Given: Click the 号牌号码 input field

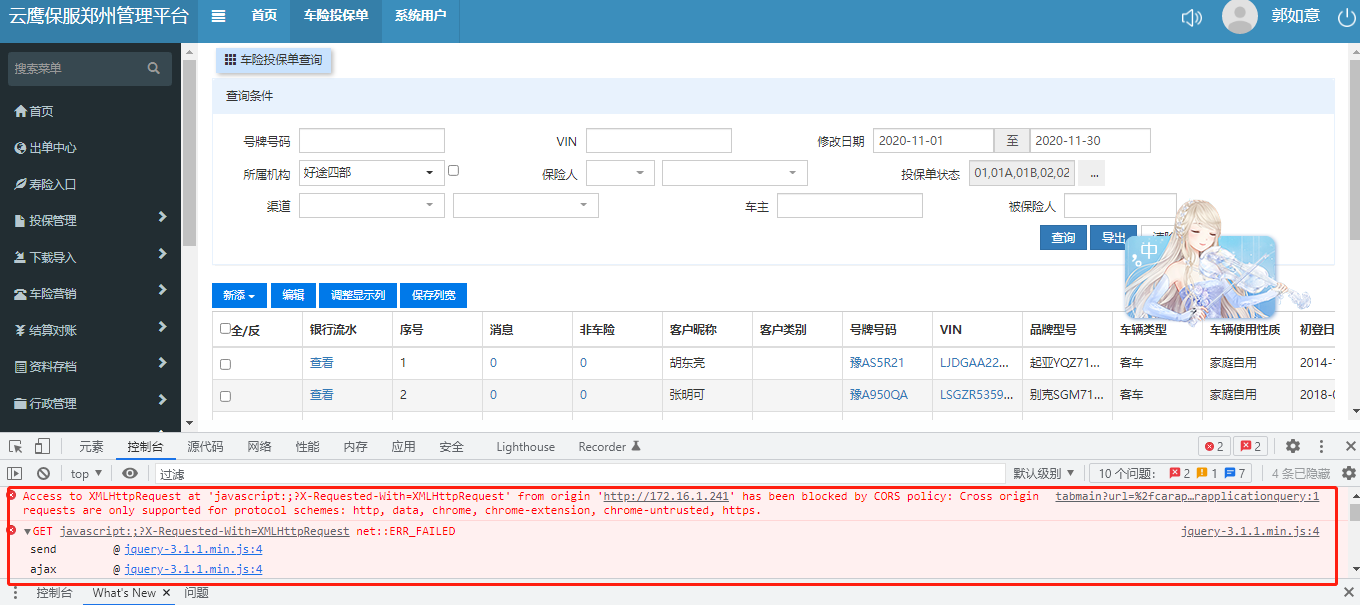Looking at the screenshot, I should pyautogui.click(x=372, y=141).
